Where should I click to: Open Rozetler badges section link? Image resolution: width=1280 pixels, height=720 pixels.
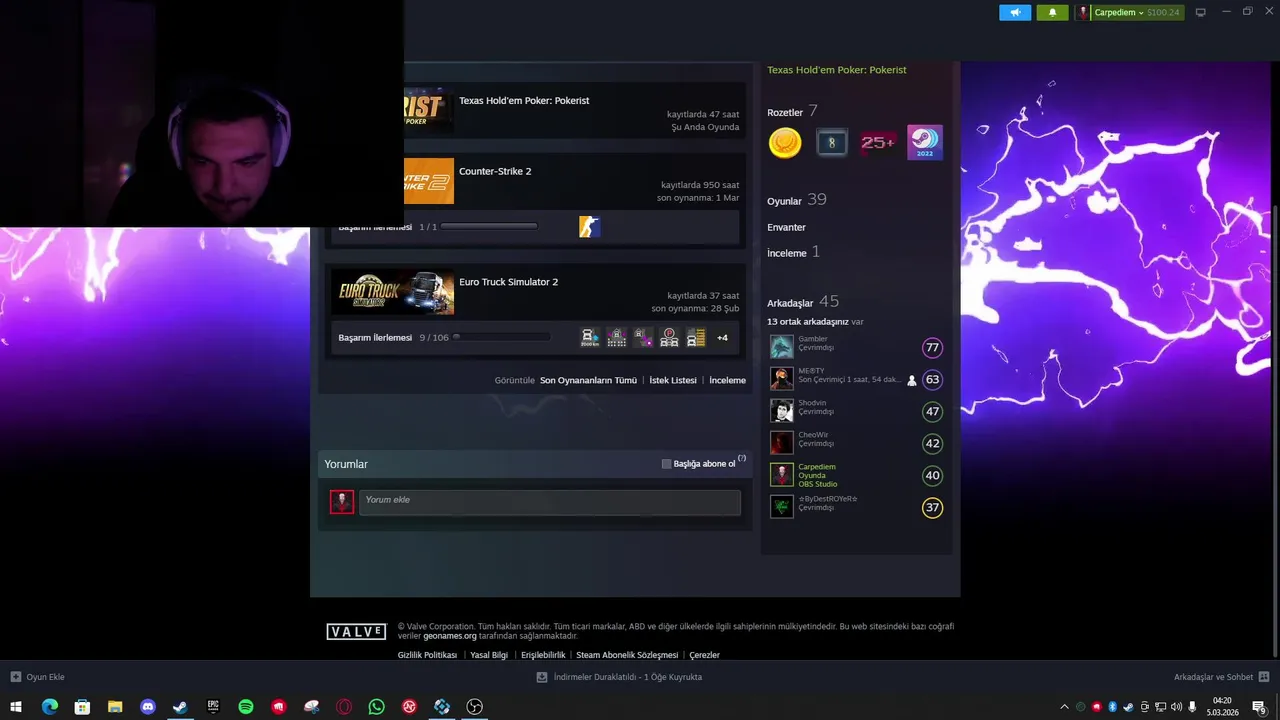785,112
